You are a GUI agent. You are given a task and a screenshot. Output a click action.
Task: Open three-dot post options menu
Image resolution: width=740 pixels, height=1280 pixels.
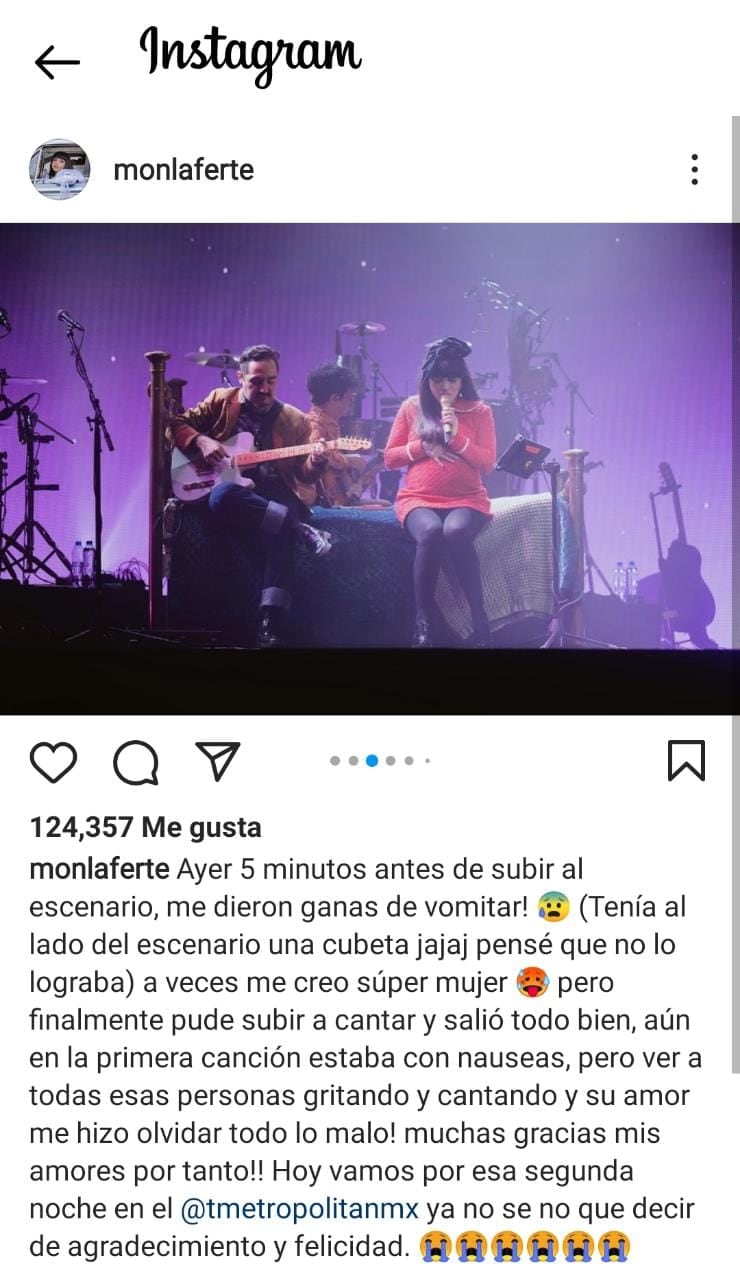[694, 170]
